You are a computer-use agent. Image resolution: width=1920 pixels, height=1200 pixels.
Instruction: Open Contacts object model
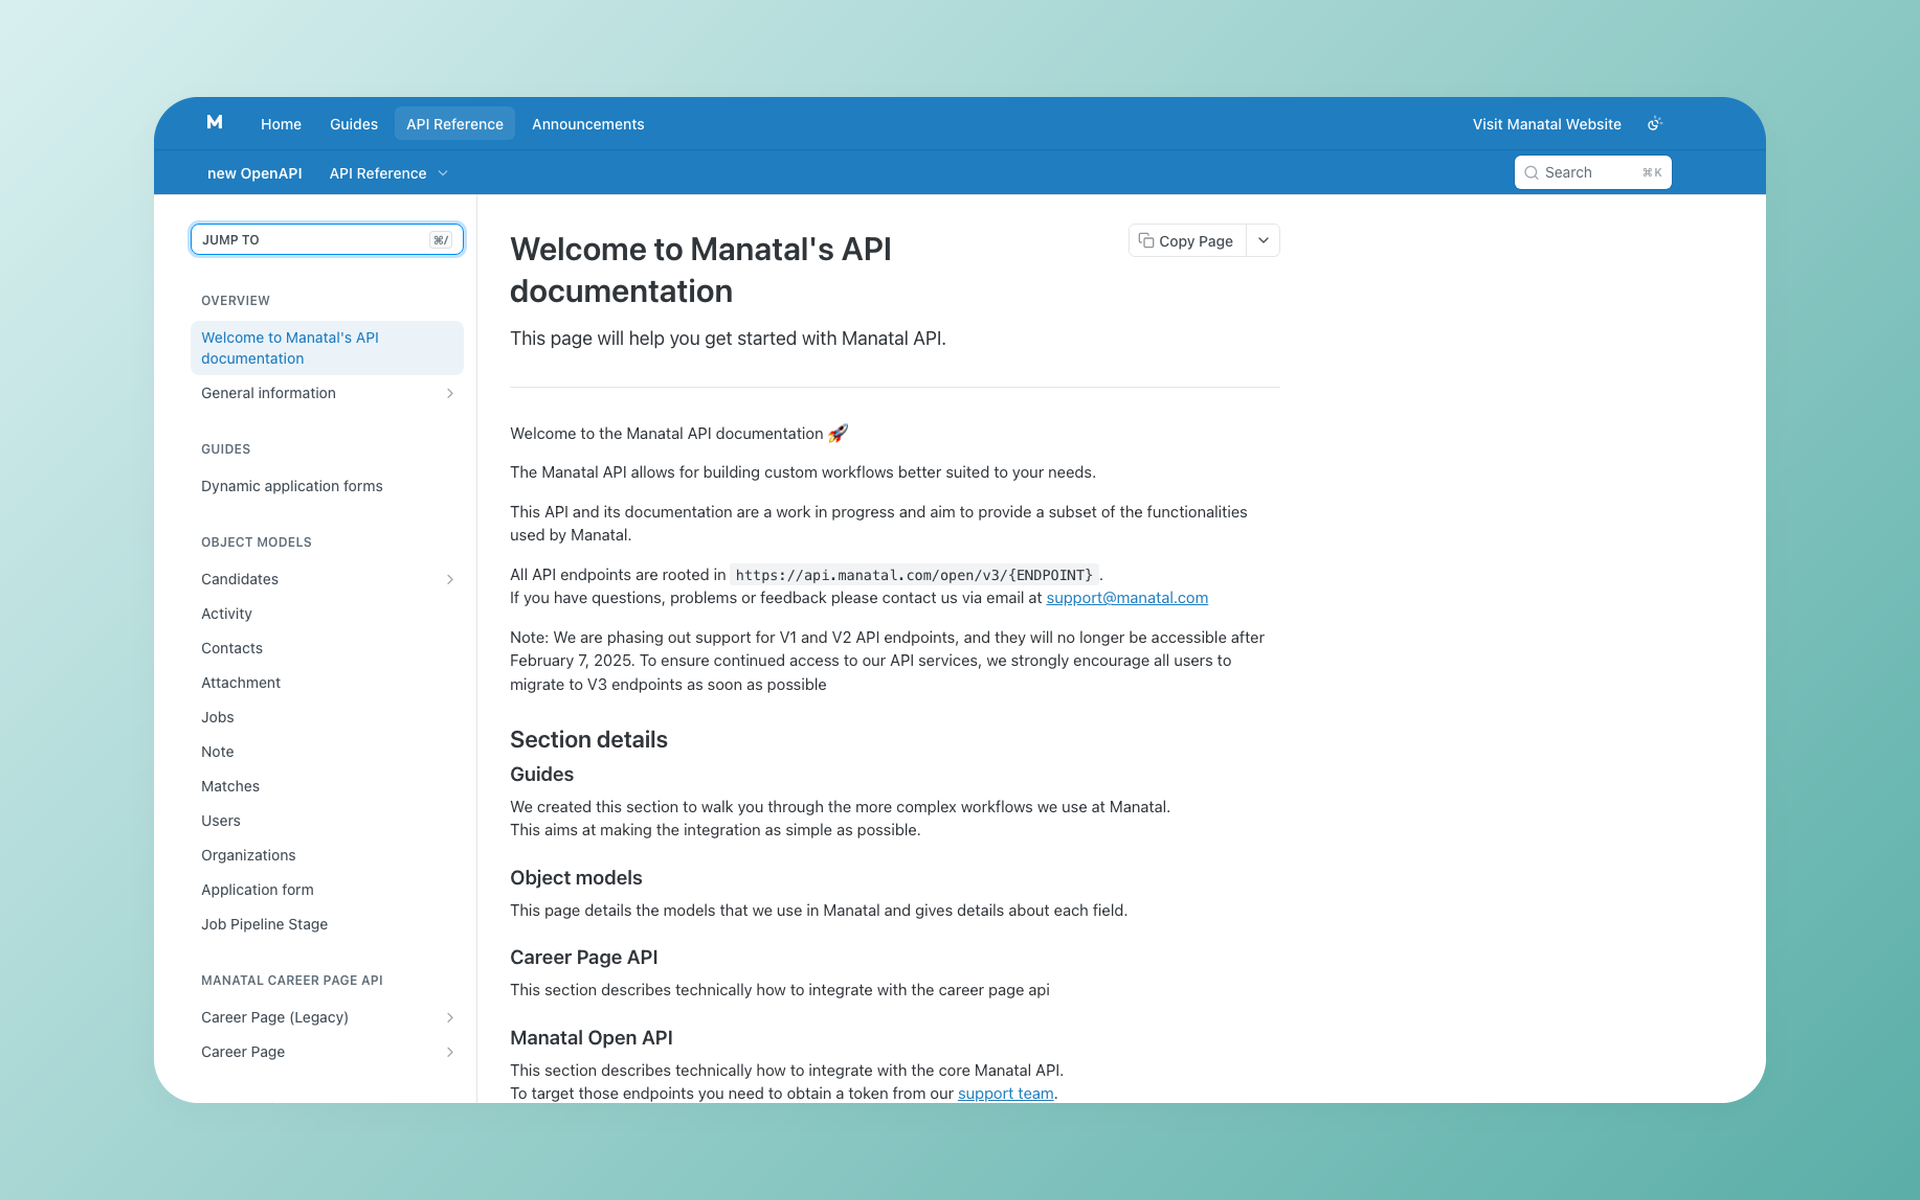click(x=232, y=648)
